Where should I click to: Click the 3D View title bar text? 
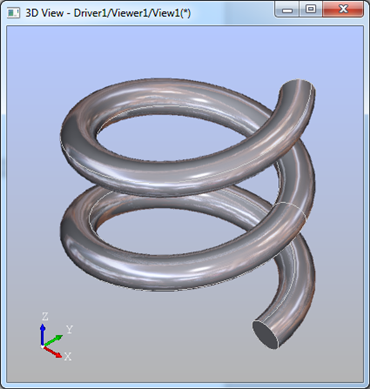(108, 13)
